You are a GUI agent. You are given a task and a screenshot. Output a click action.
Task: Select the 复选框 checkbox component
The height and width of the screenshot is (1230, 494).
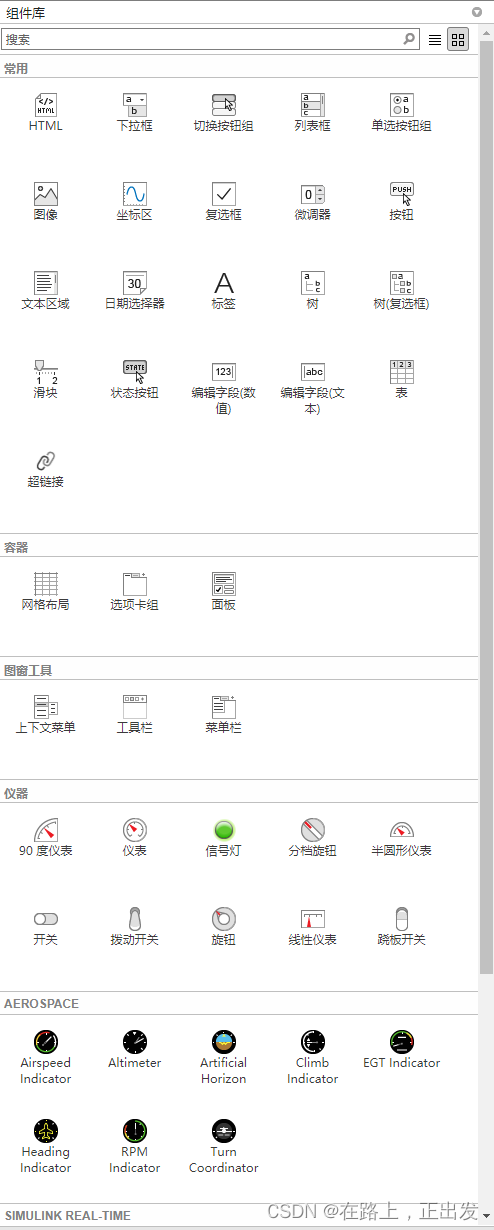pos(224,194)
